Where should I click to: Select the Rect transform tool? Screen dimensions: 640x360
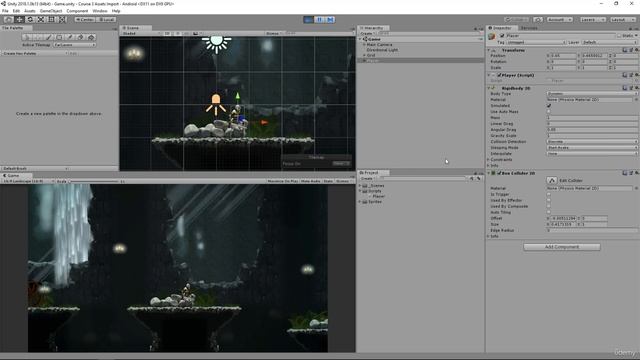[51, 19]
